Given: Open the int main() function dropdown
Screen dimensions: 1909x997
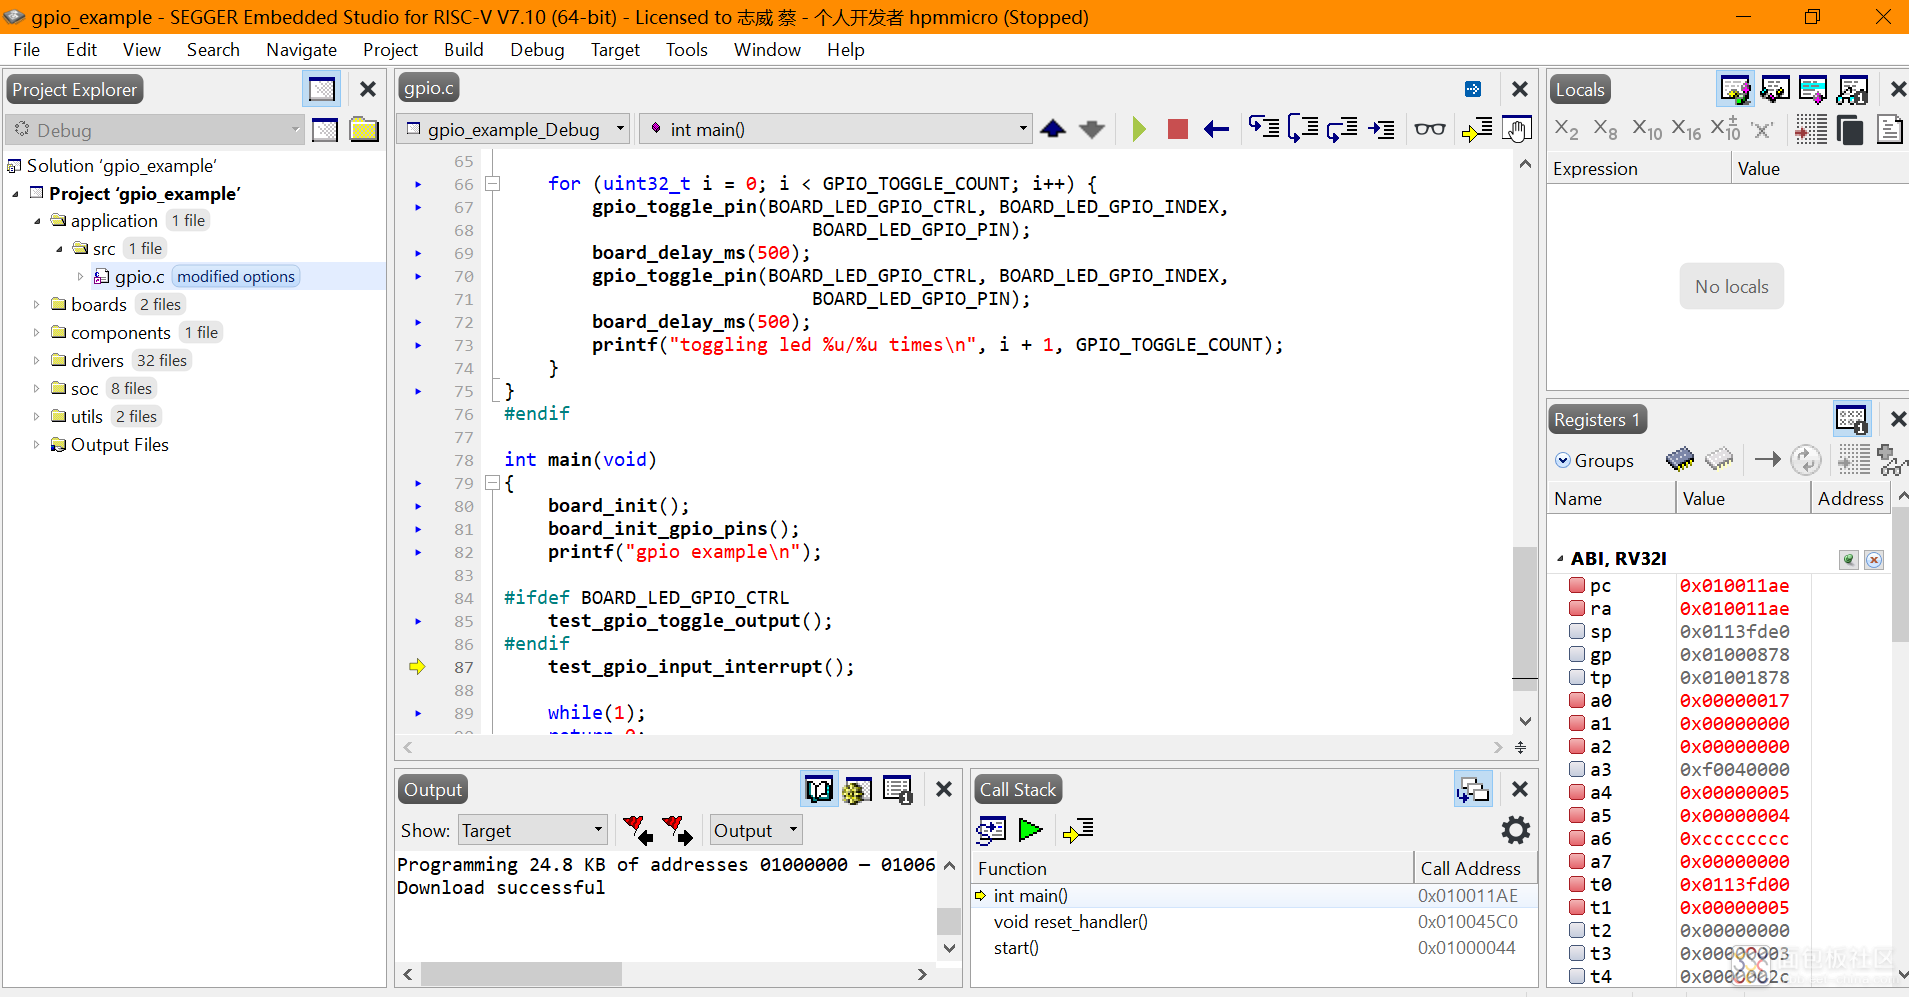Looking at the screenshot, I should point(836,129).
